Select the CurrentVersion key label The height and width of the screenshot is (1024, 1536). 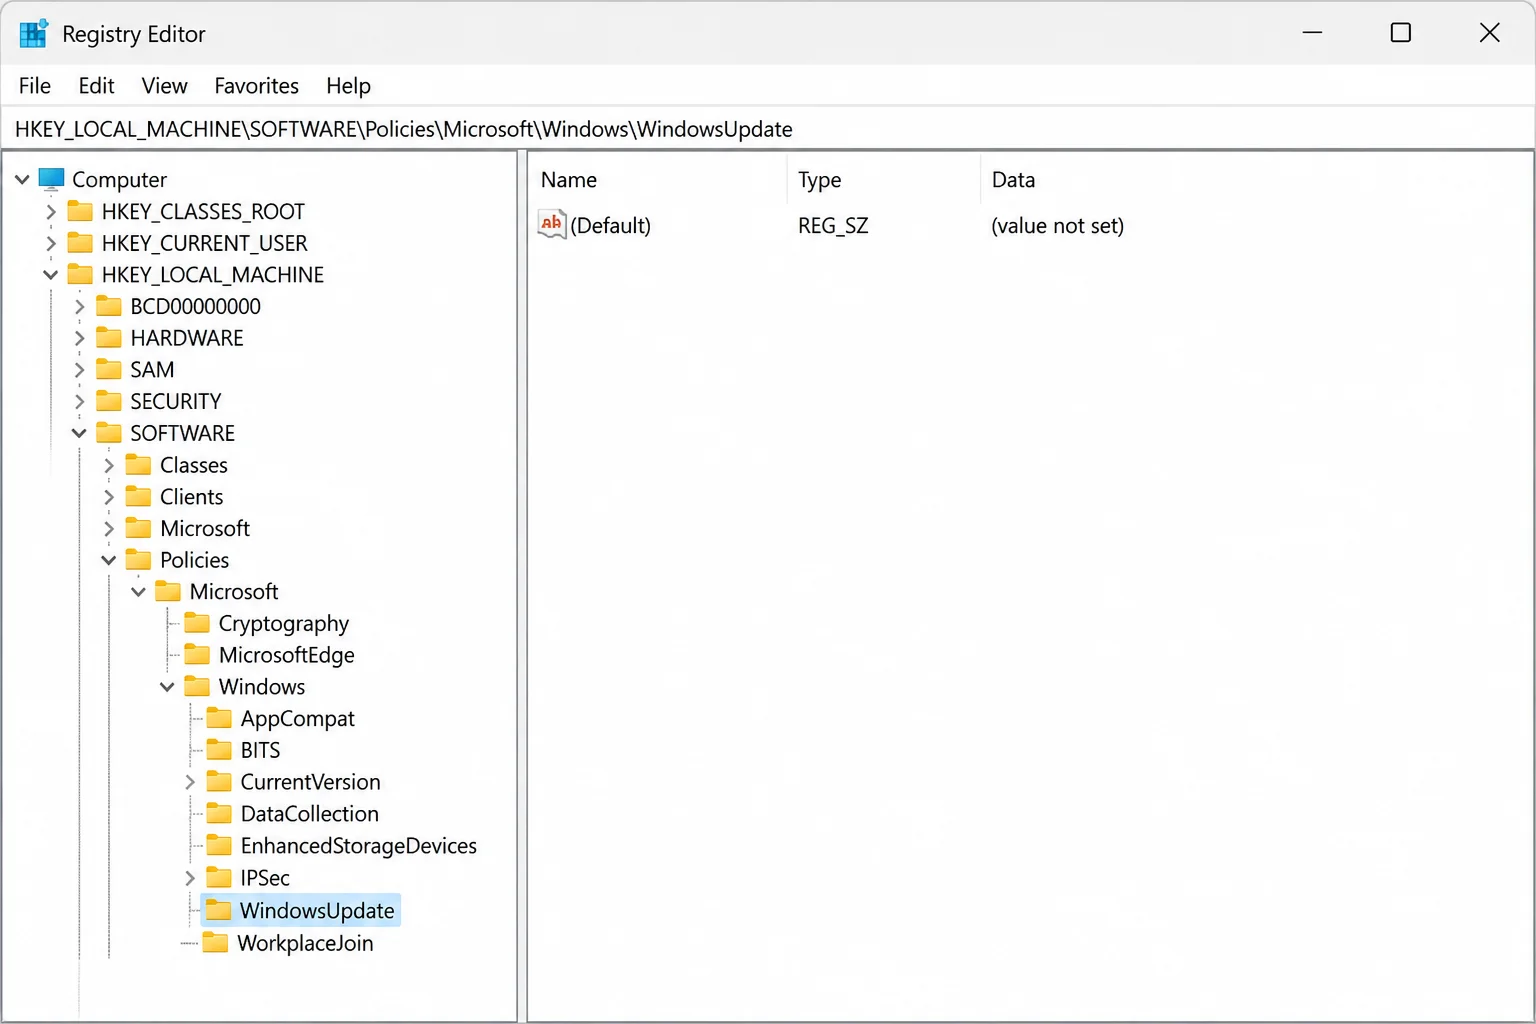coord(311,782)
